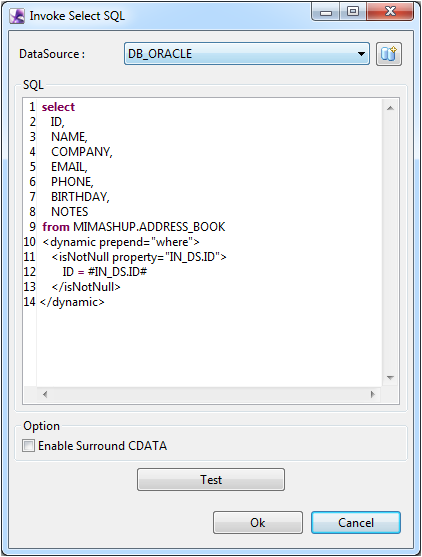Confirm with the Ok button
422x557 pixels.
[258, 523]
